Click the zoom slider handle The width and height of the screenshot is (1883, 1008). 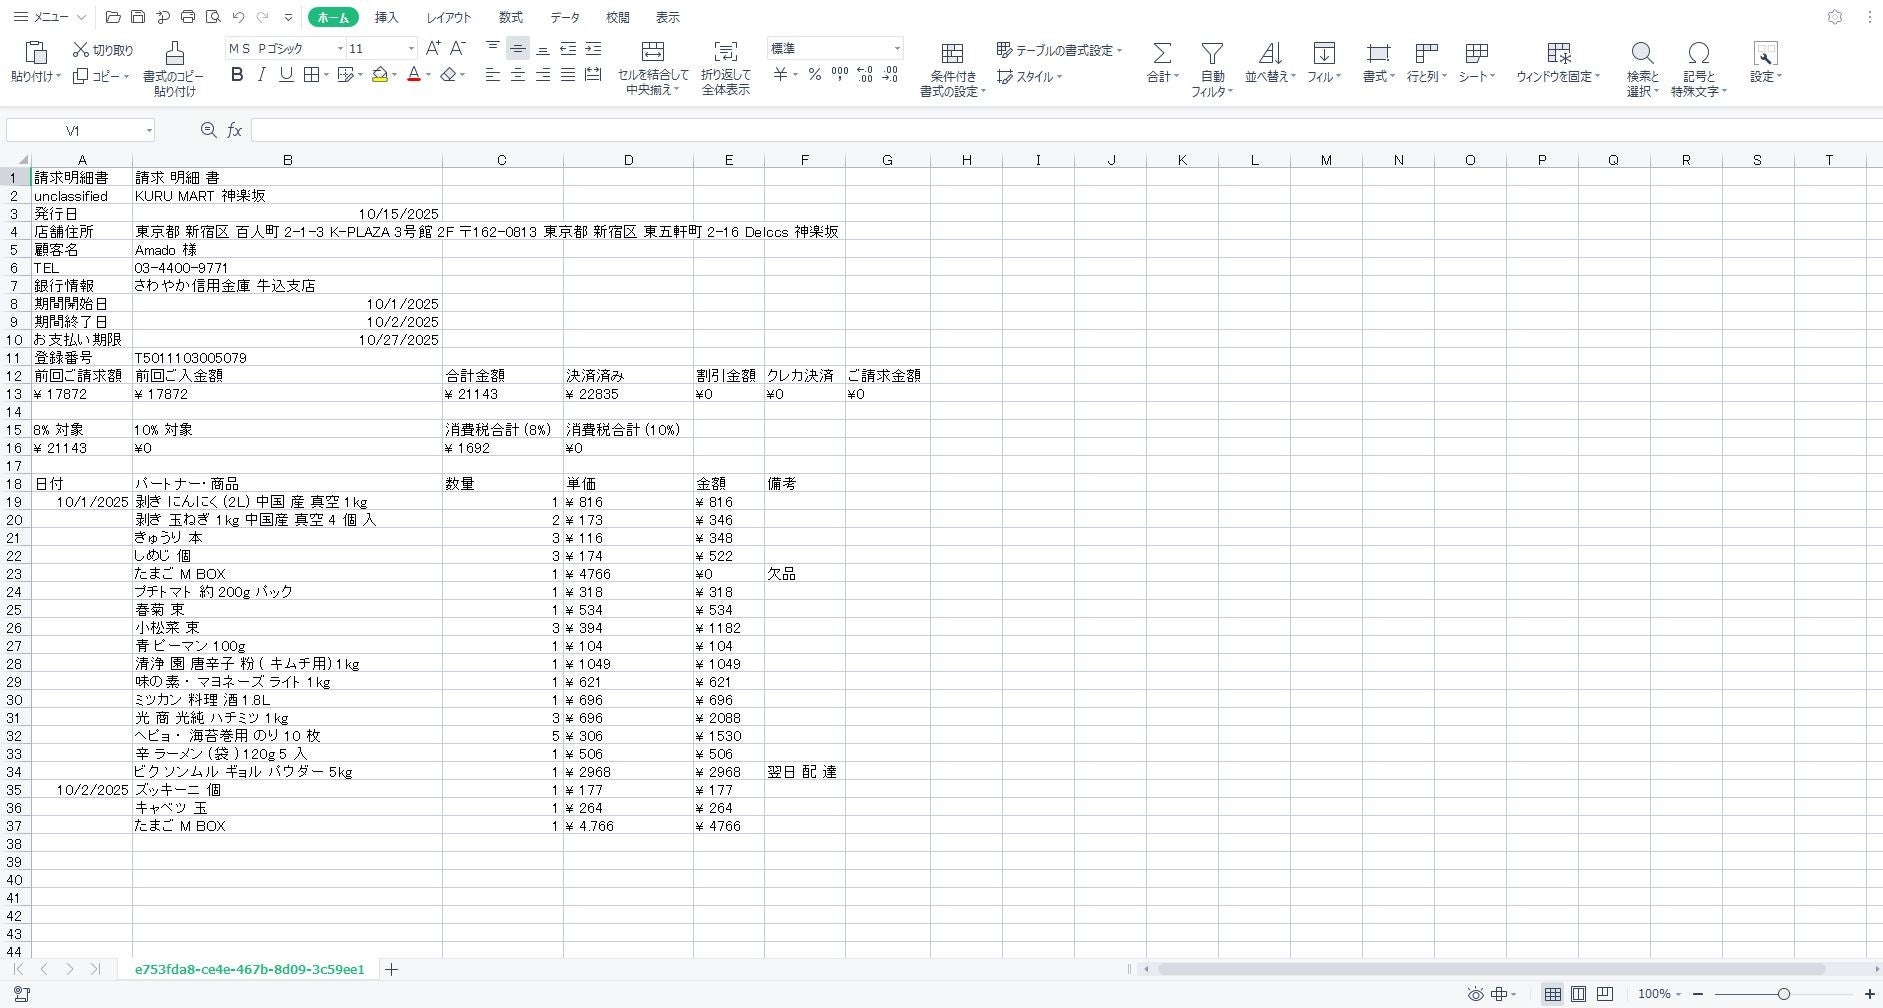[1783, 994]
